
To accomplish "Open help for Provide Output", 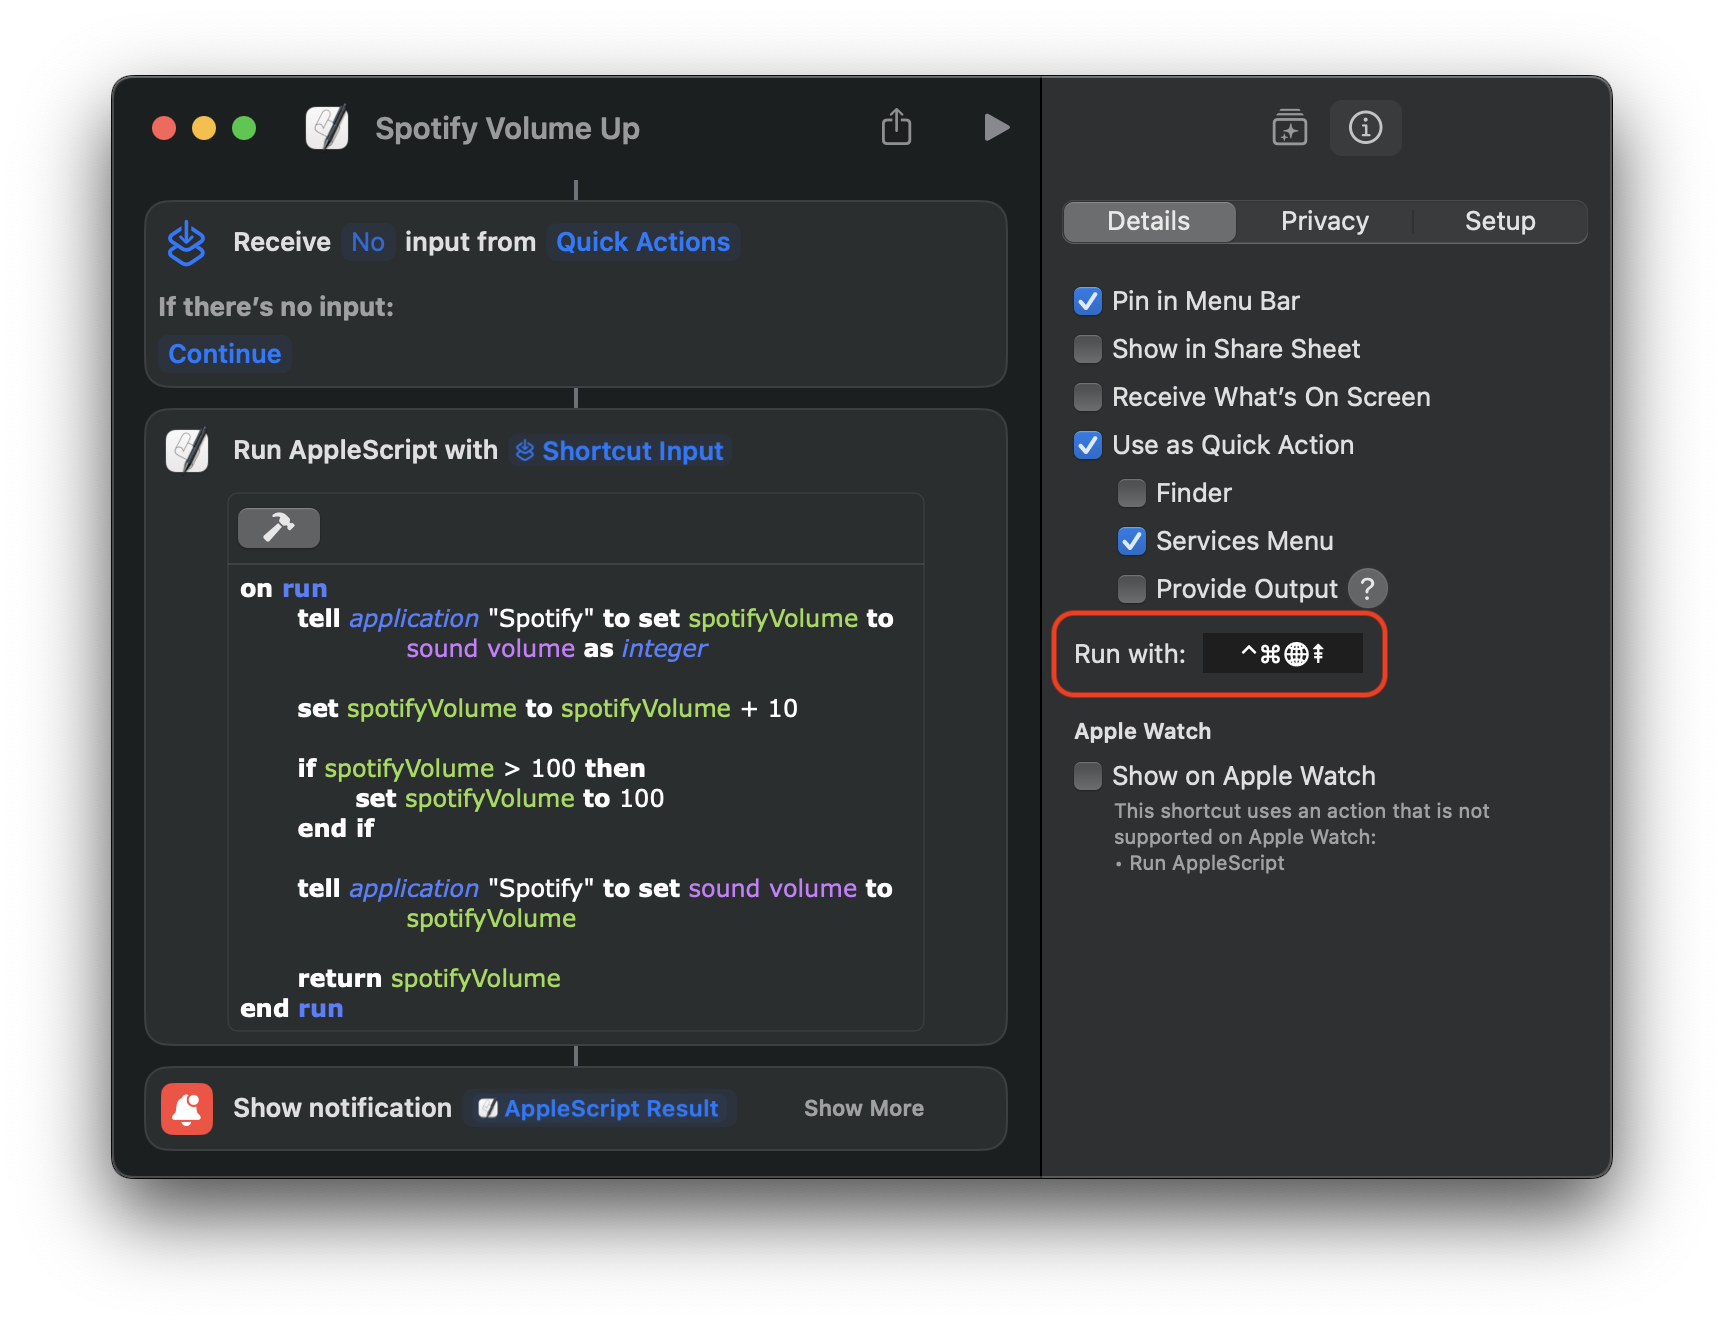I will pyautogui.click(x=1367, y=589).
